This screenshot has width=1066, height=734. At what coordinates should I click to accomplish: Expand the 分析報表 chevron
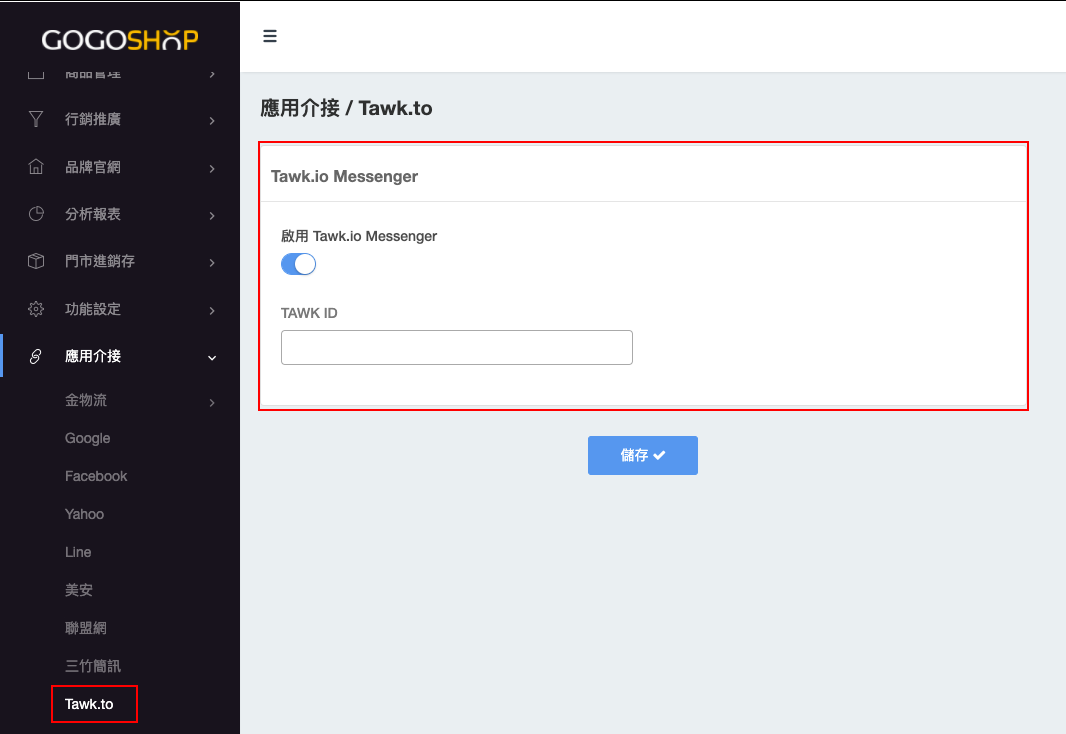pos(212,216)
